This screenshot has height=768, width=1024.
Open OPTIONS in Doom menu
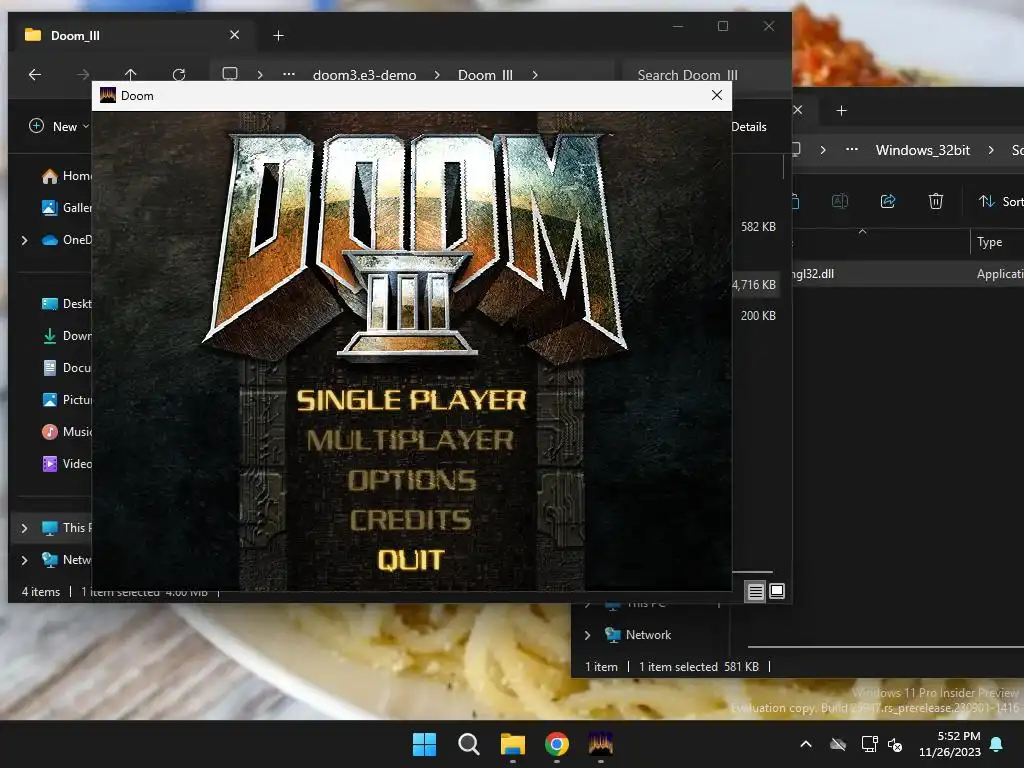click(x=411, y=480)
